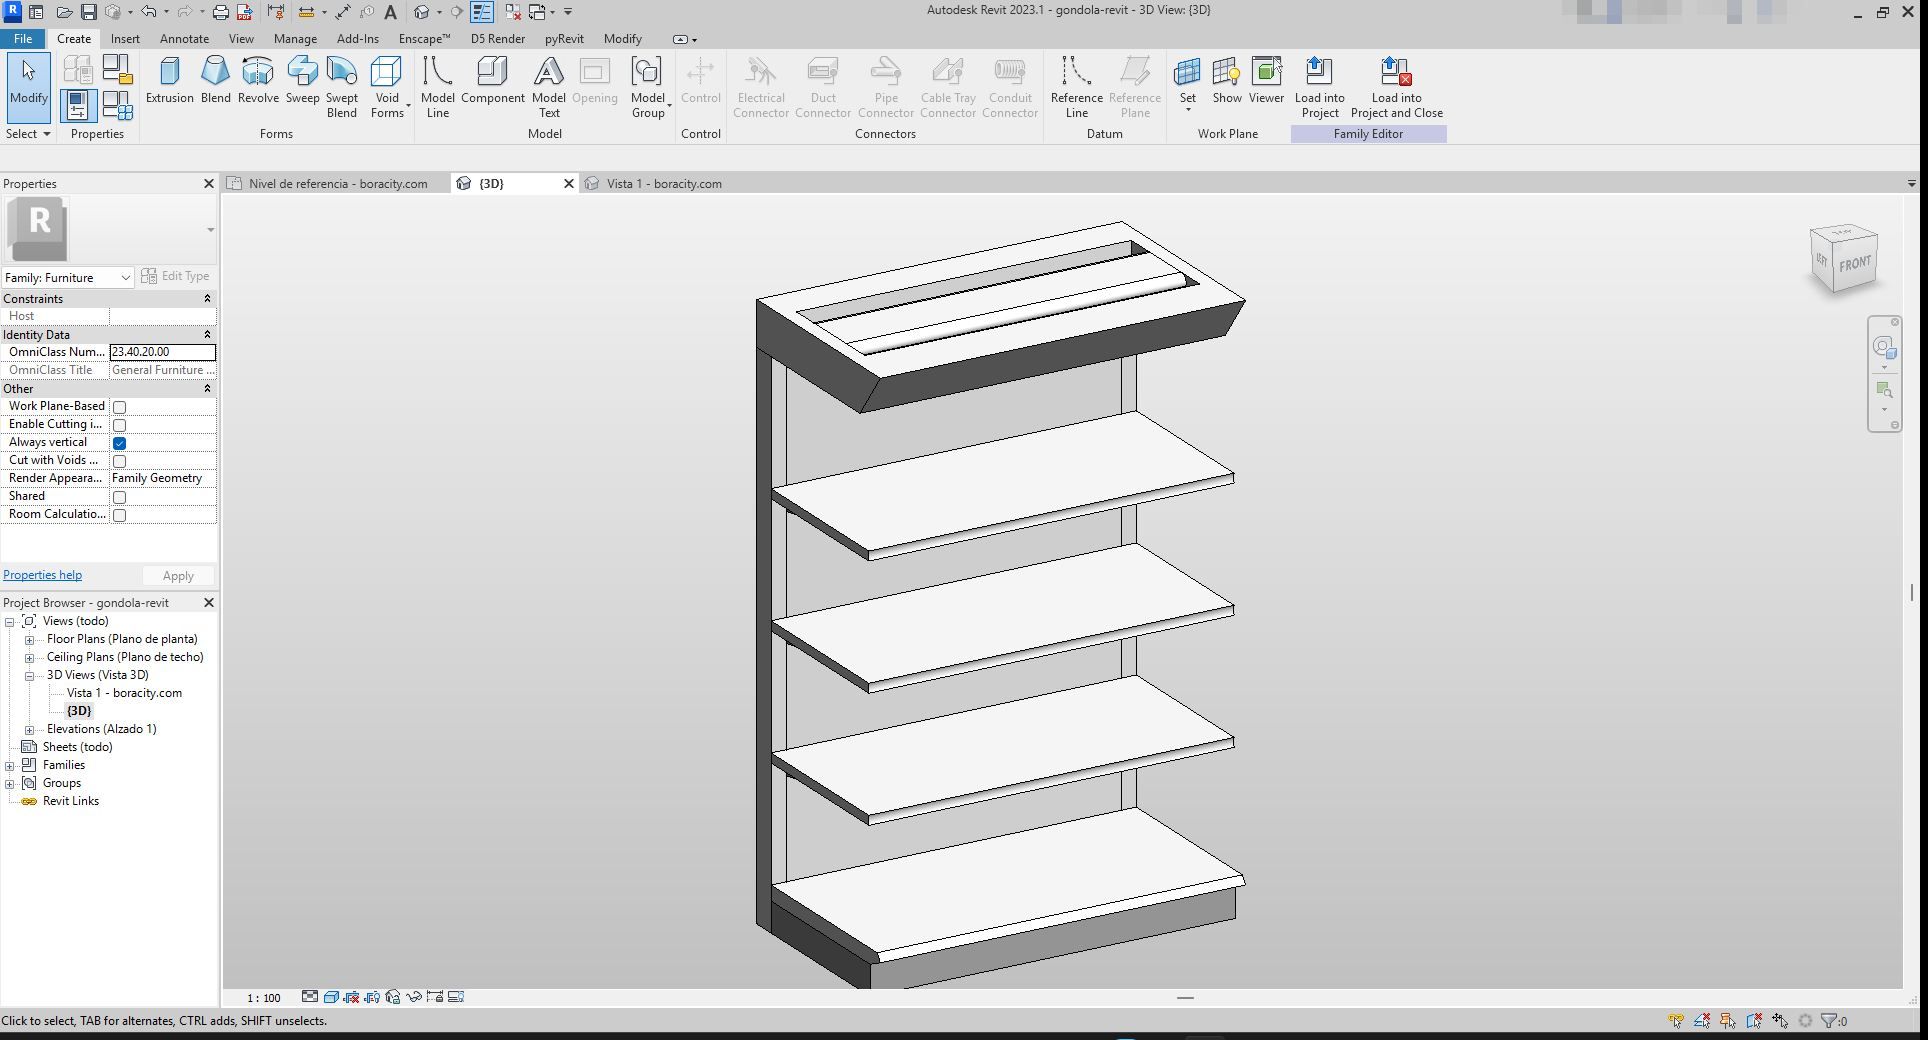Close the {3D} view tab

click(x=569, y=184)
